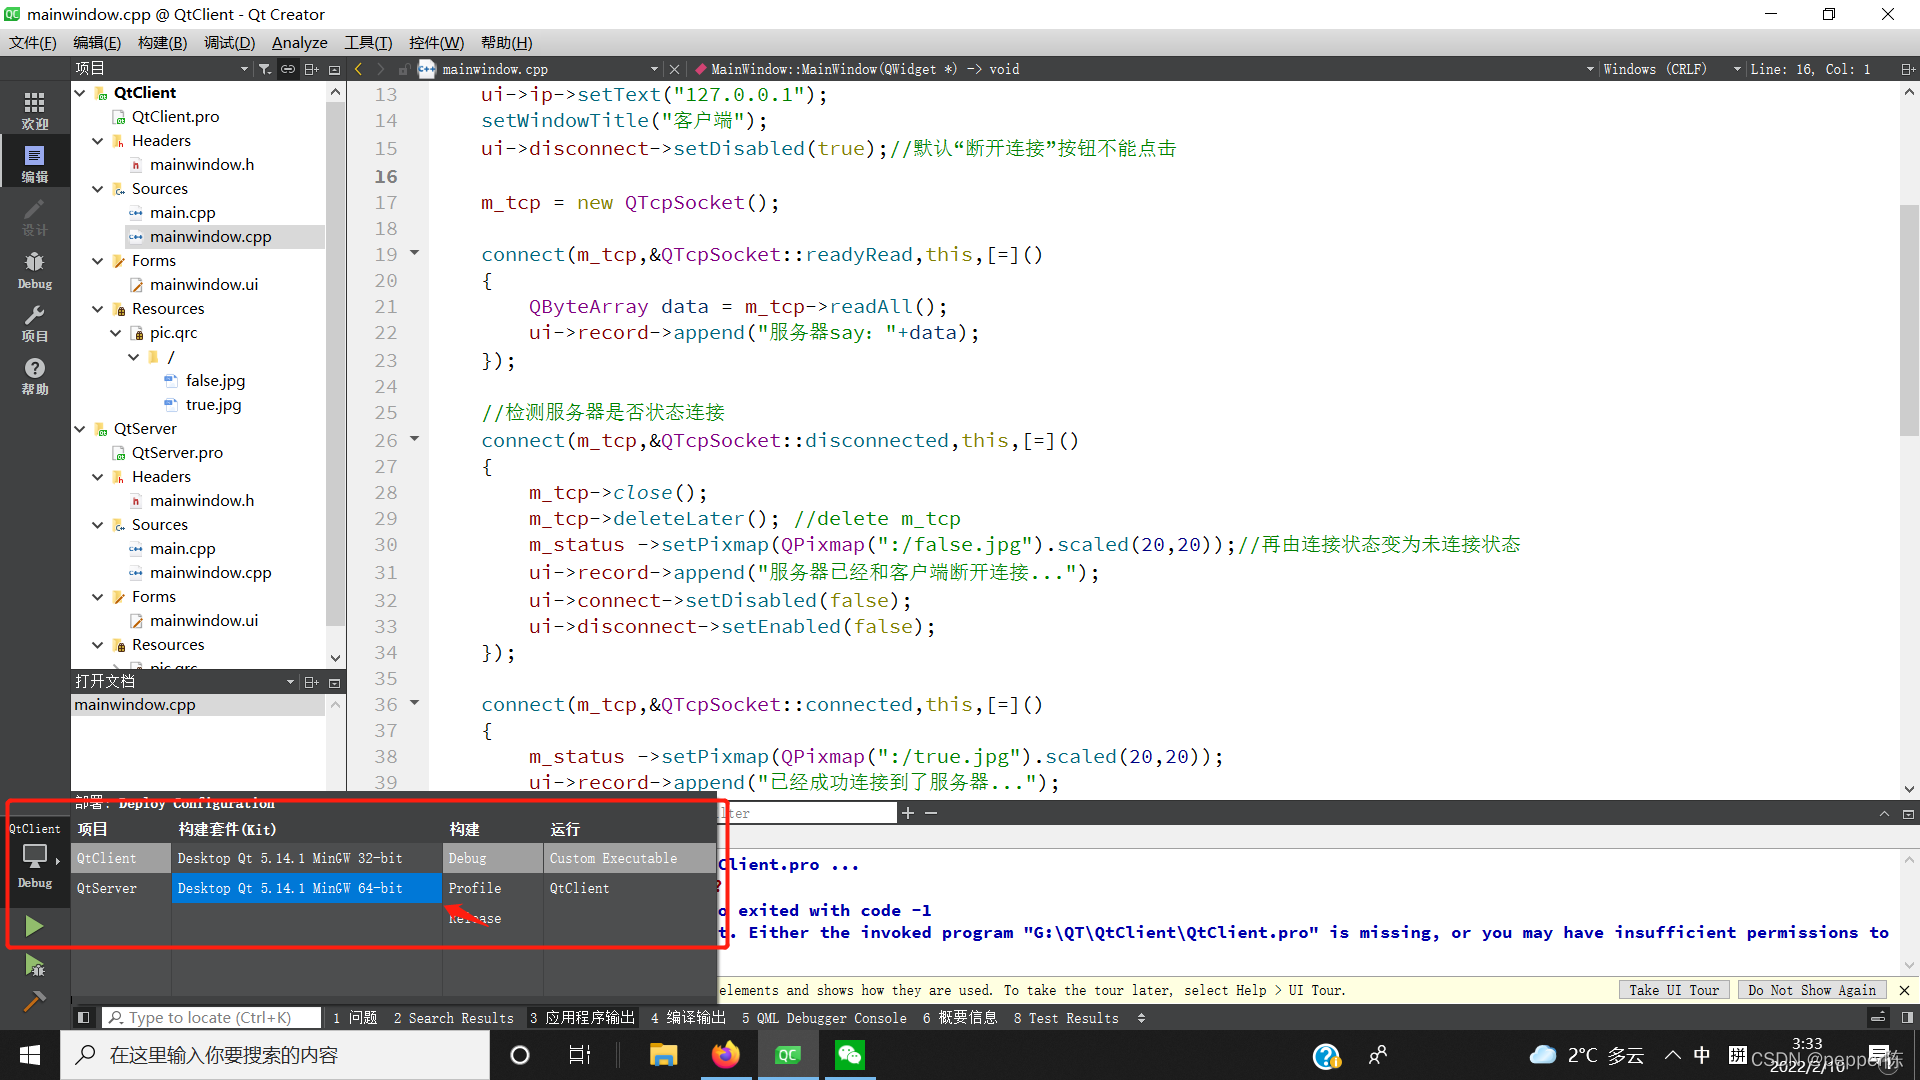Open the Application Output tab (应用程序输出)
The width and height of the screenshot is (1920, 1080).
click(x=582, y=1018)
